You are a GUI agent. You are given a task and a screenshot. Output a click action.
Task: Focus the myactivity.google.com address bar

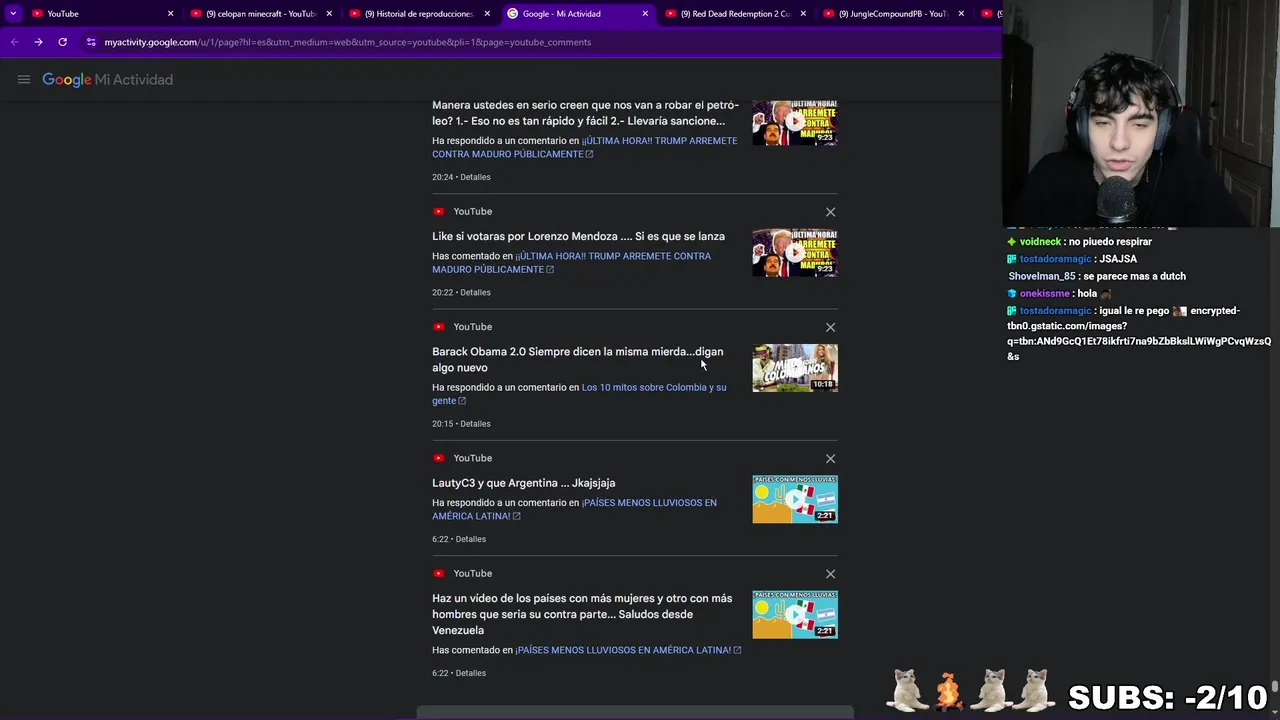coord(347,42)
